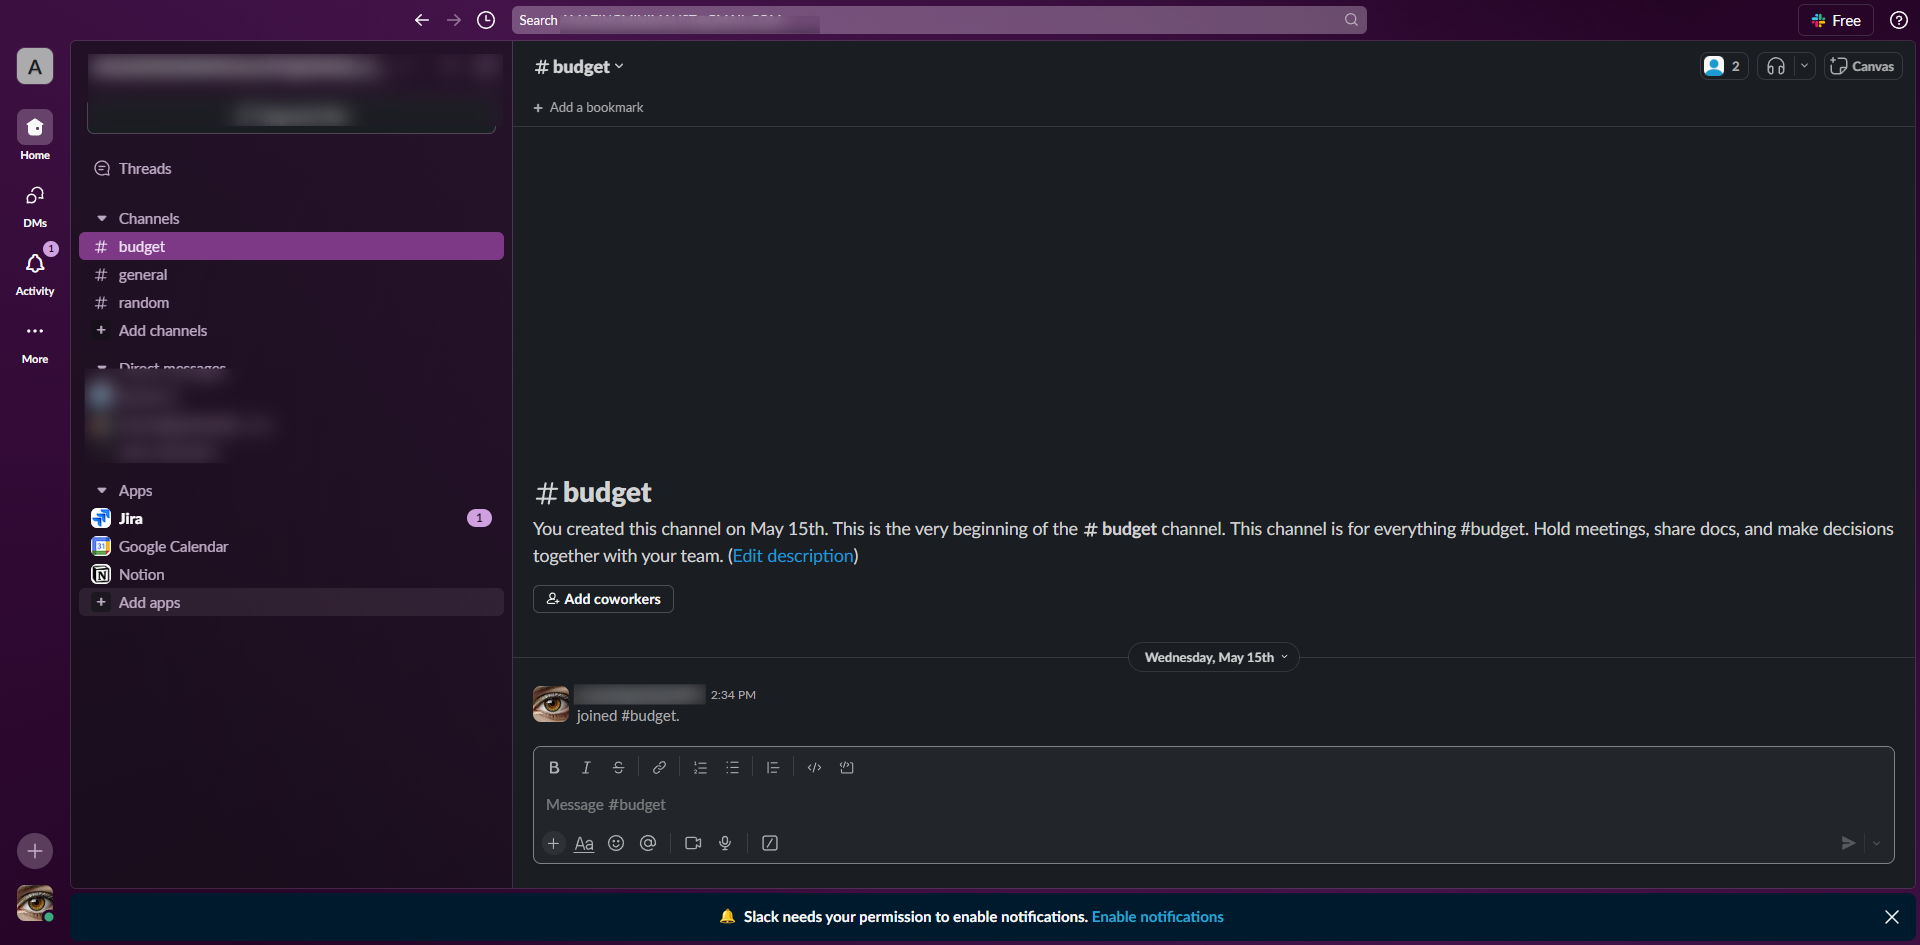
Task: Toggle bold formatting
Action: [x=554, y=768]
